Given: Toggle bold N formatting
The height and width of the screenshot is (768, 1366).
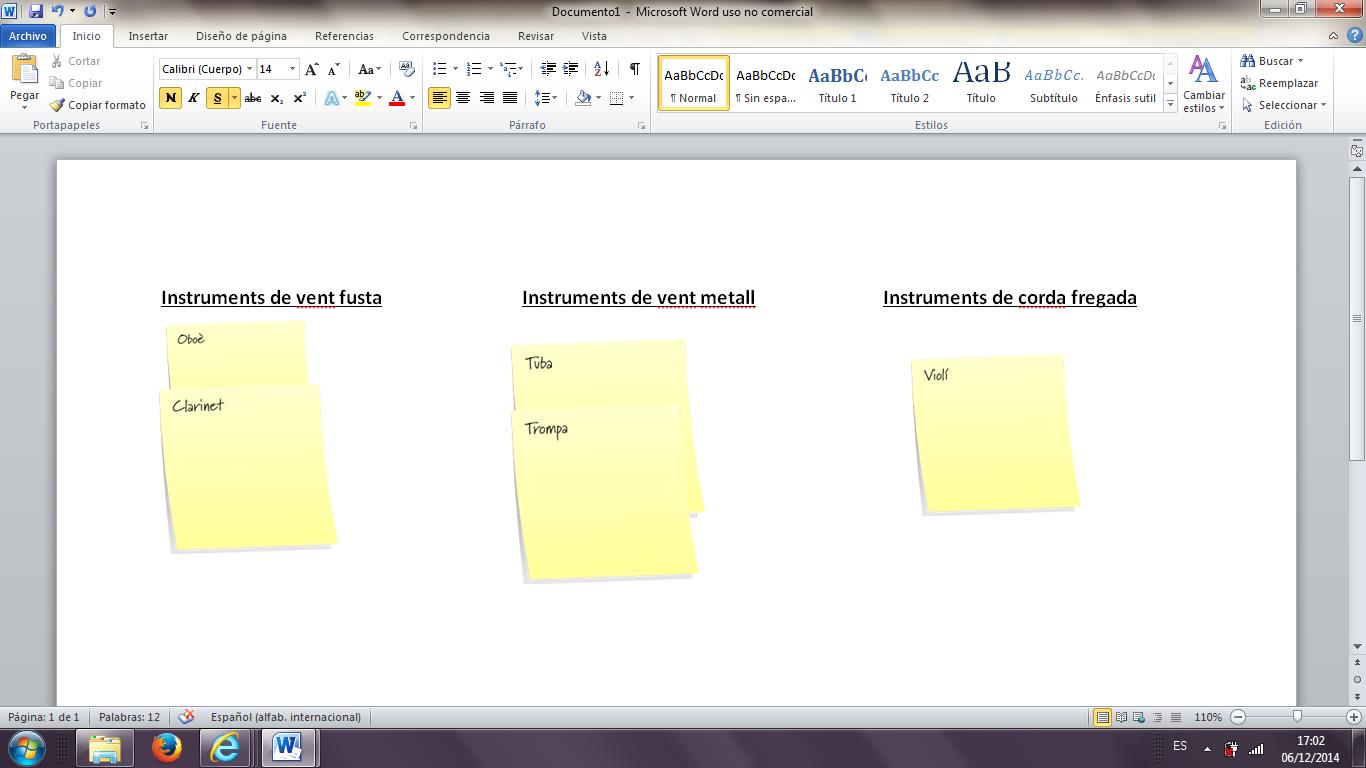Looking at the screenshot, I should (x=170, y=98).
